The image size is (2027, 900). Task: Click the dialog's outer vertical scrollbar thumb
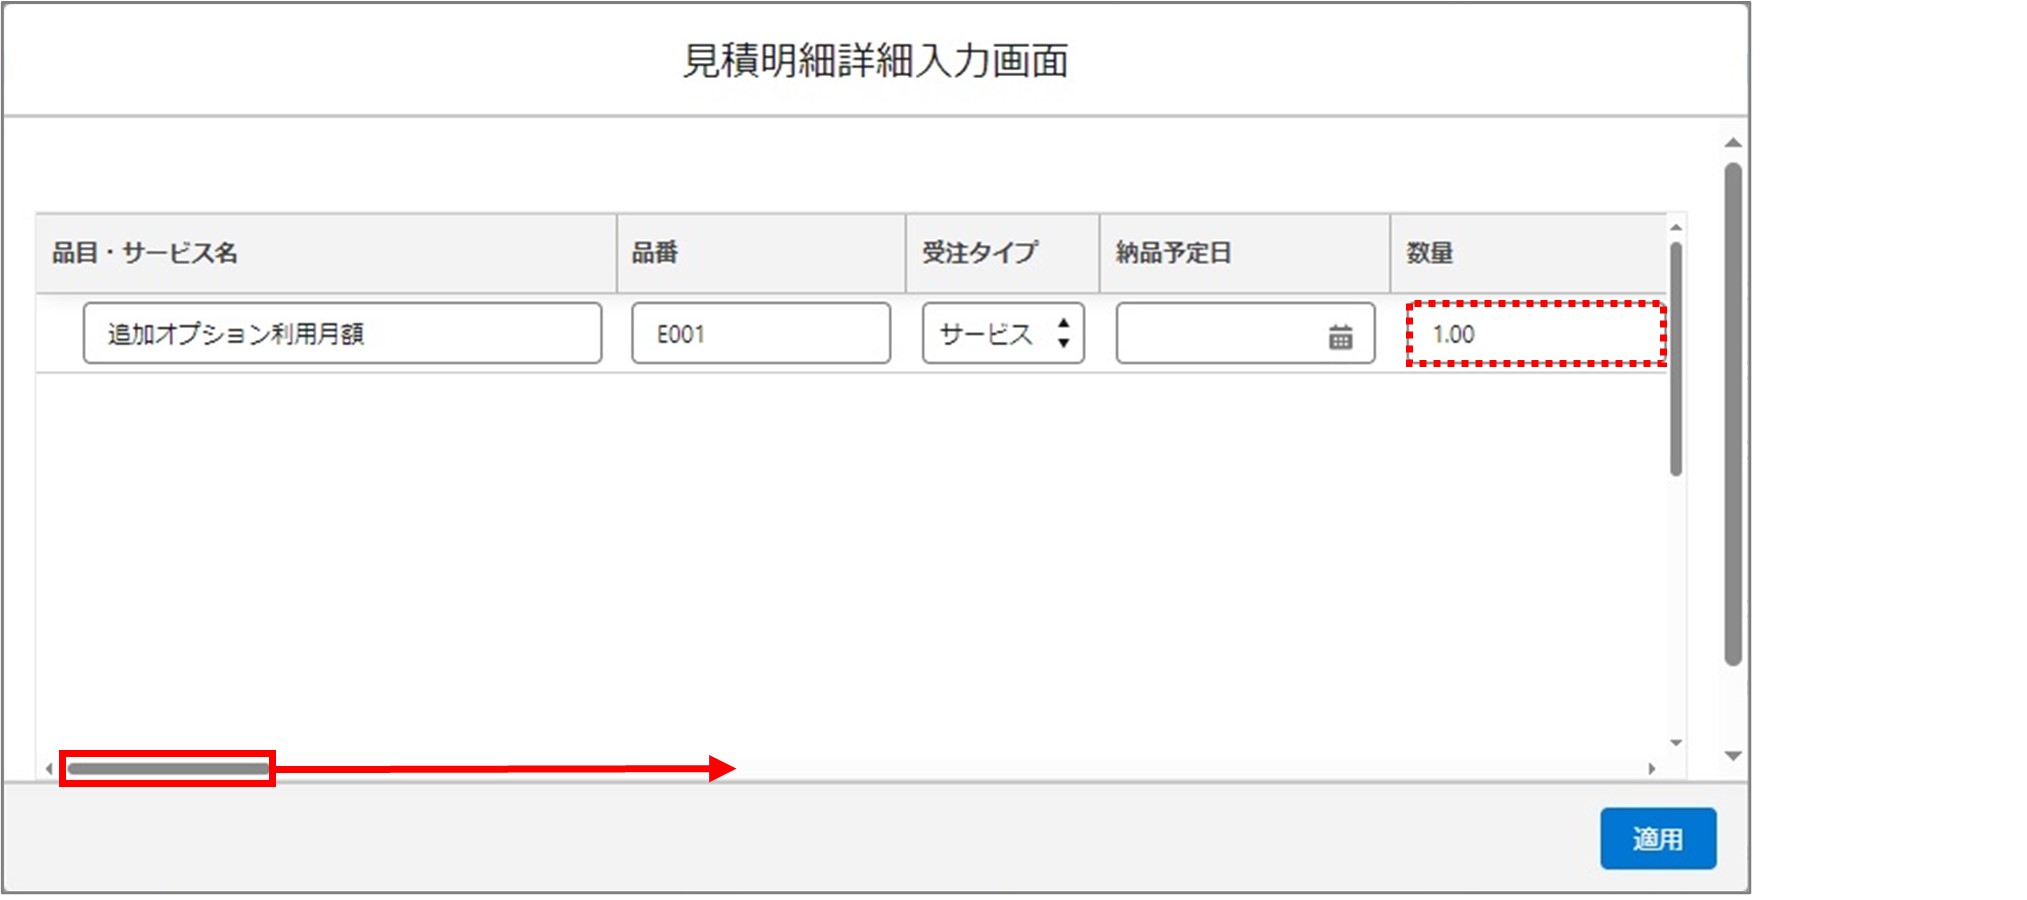1733,413
